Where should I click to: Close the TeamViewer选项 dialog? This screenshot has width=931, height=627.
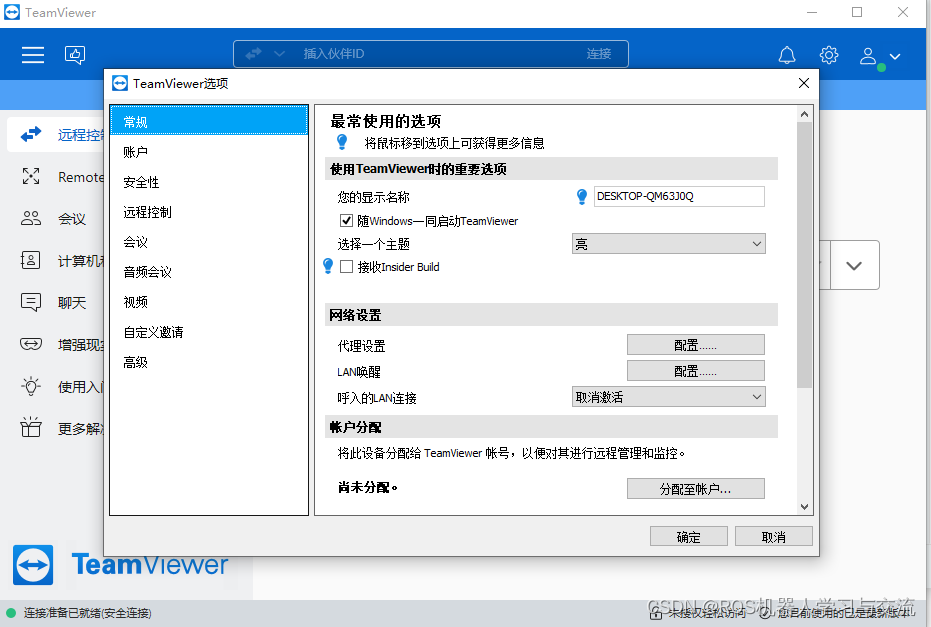coord(804,83)
